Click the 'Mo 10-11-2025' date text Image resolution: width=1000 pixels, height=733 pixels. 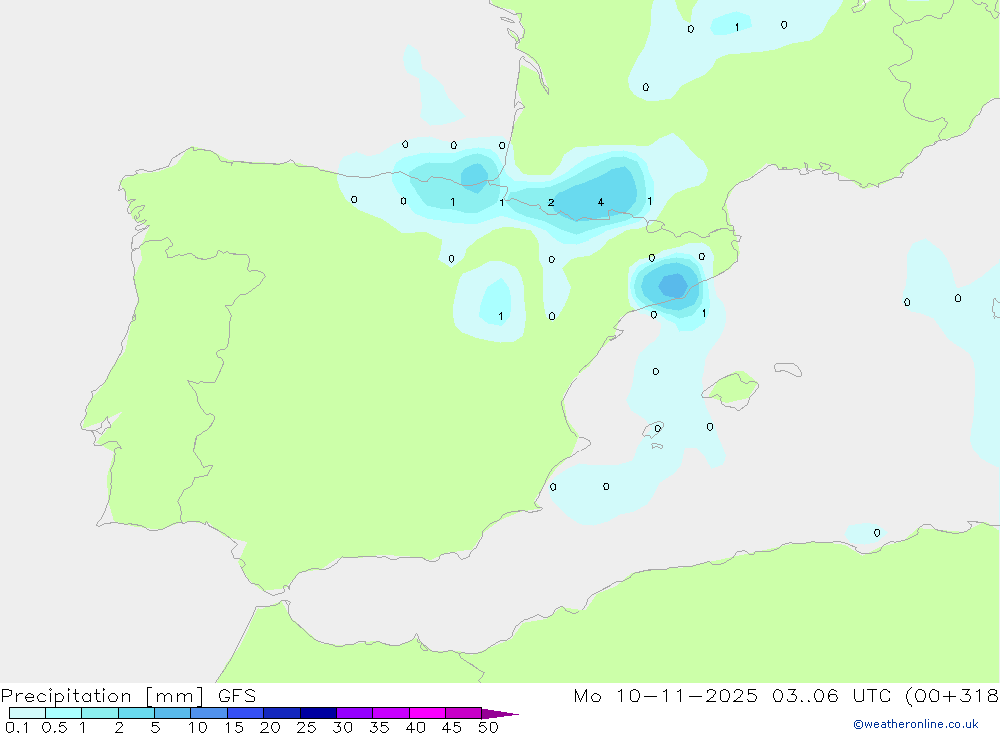[x=665, y=696]
